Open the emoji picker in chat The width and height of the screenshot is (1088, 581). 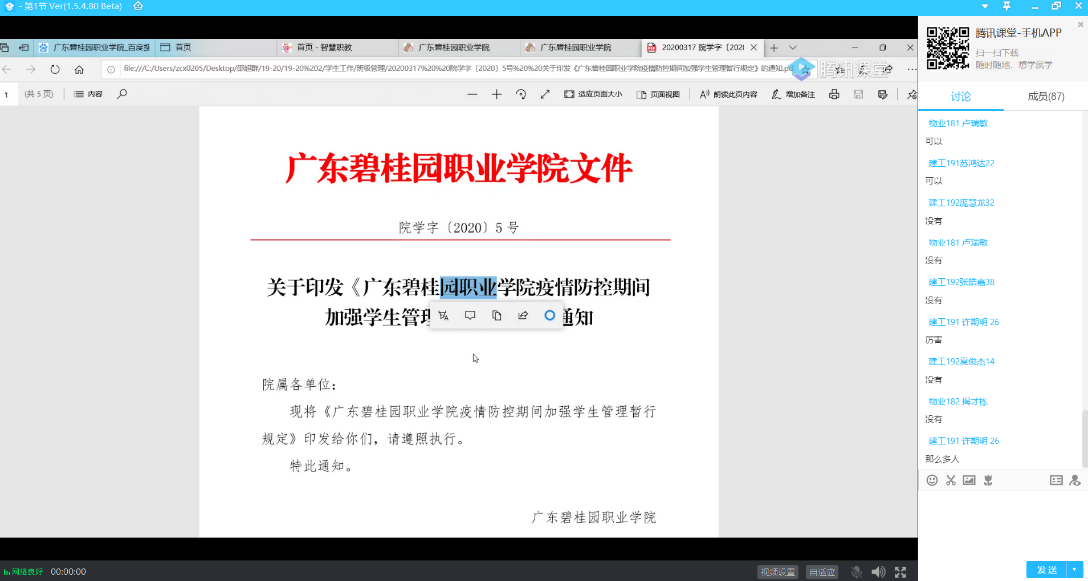(x=932, y=480)
